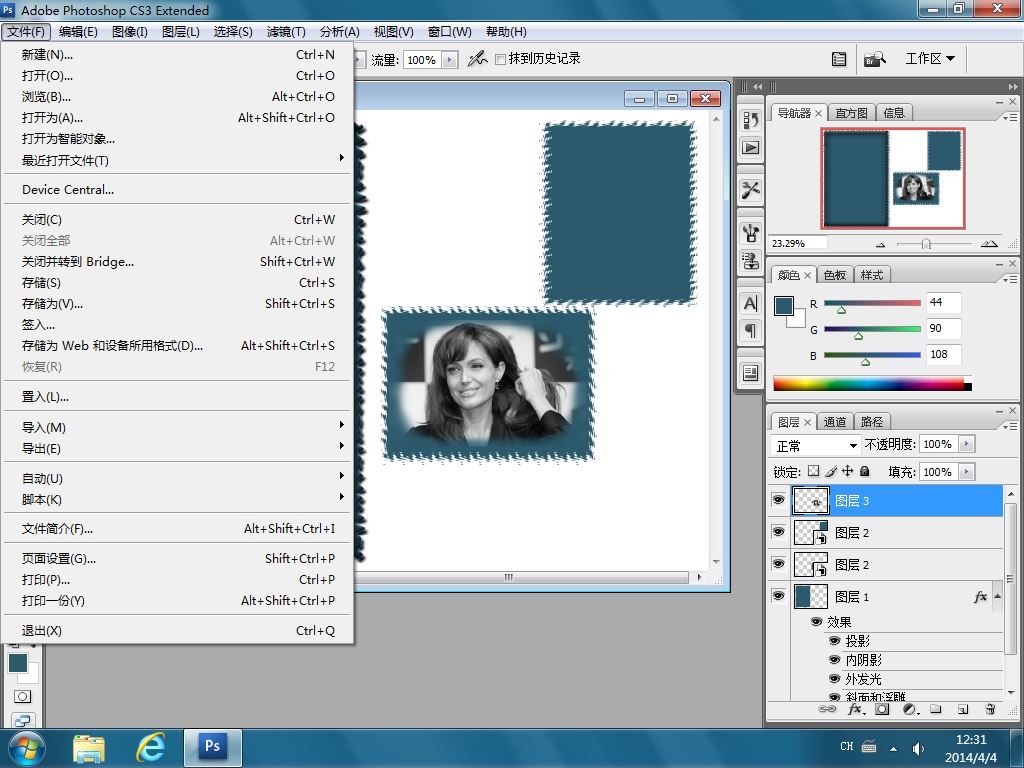Zoom in using Navigator large mountains icon
Image resolution: width=1024 pixels, height=768 pixels.
[x=989, y=244]
